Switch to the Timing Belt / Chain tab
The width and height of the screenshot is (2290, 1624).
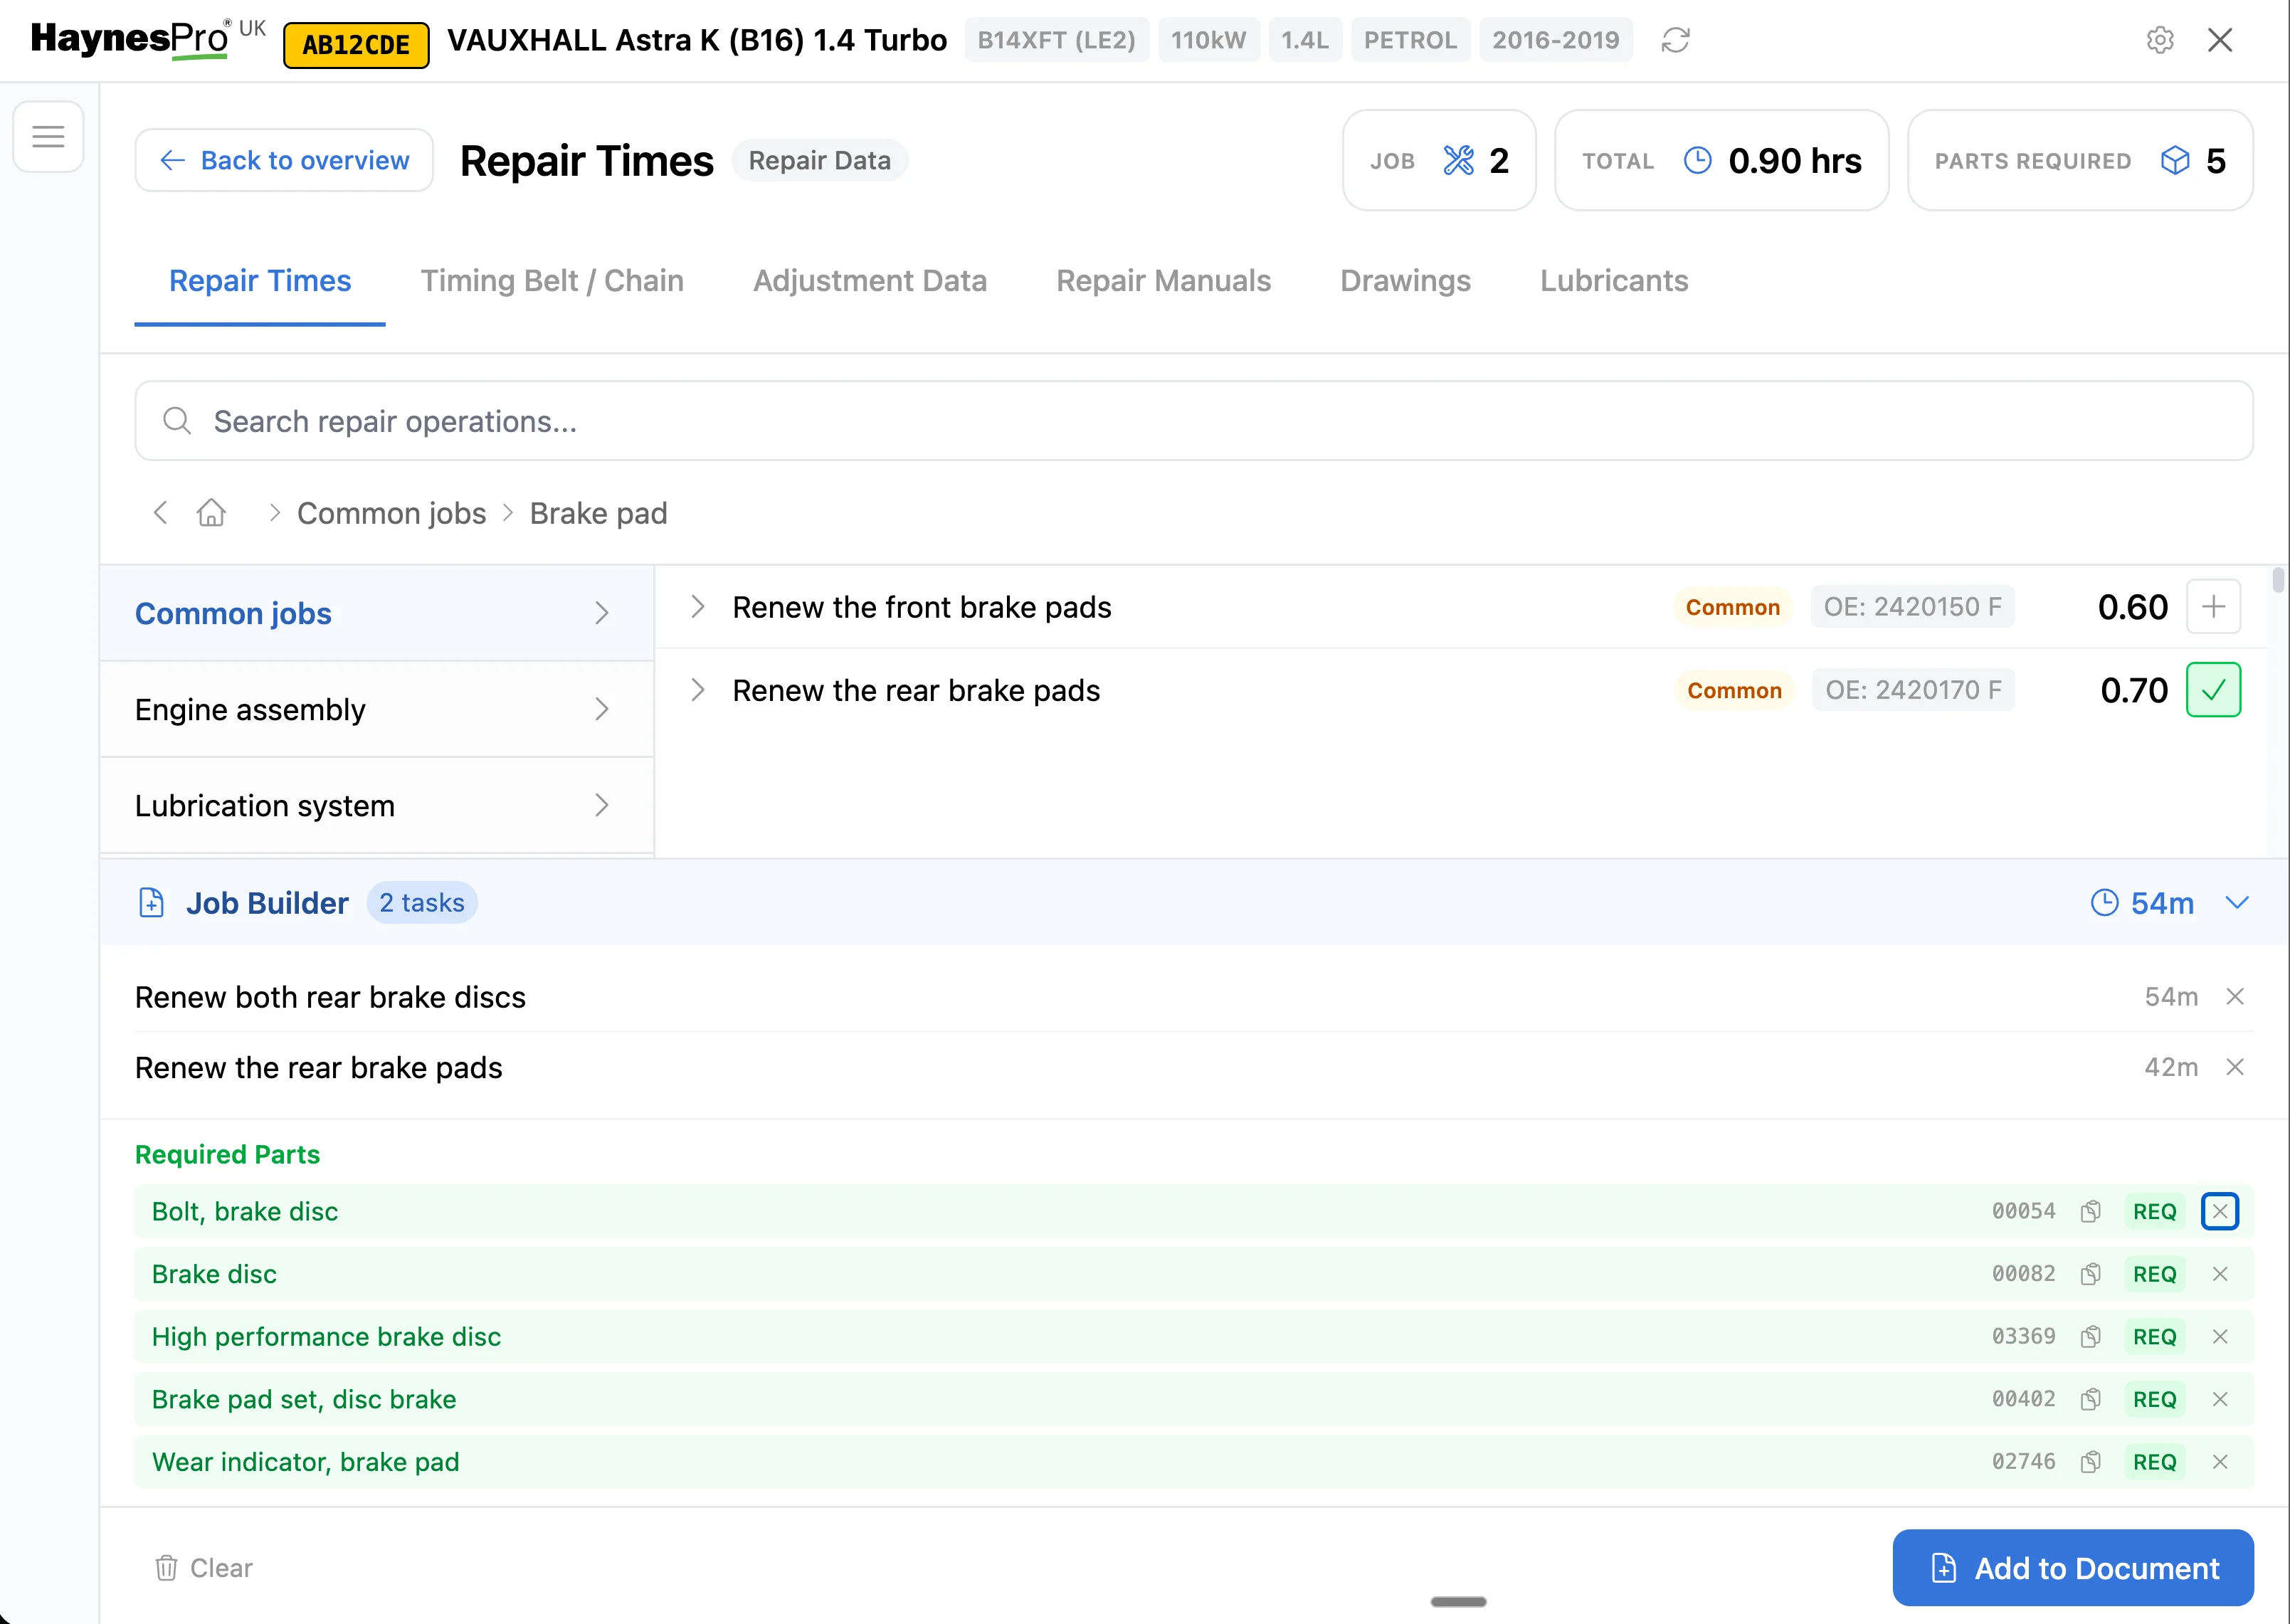[x=552, y=281]
